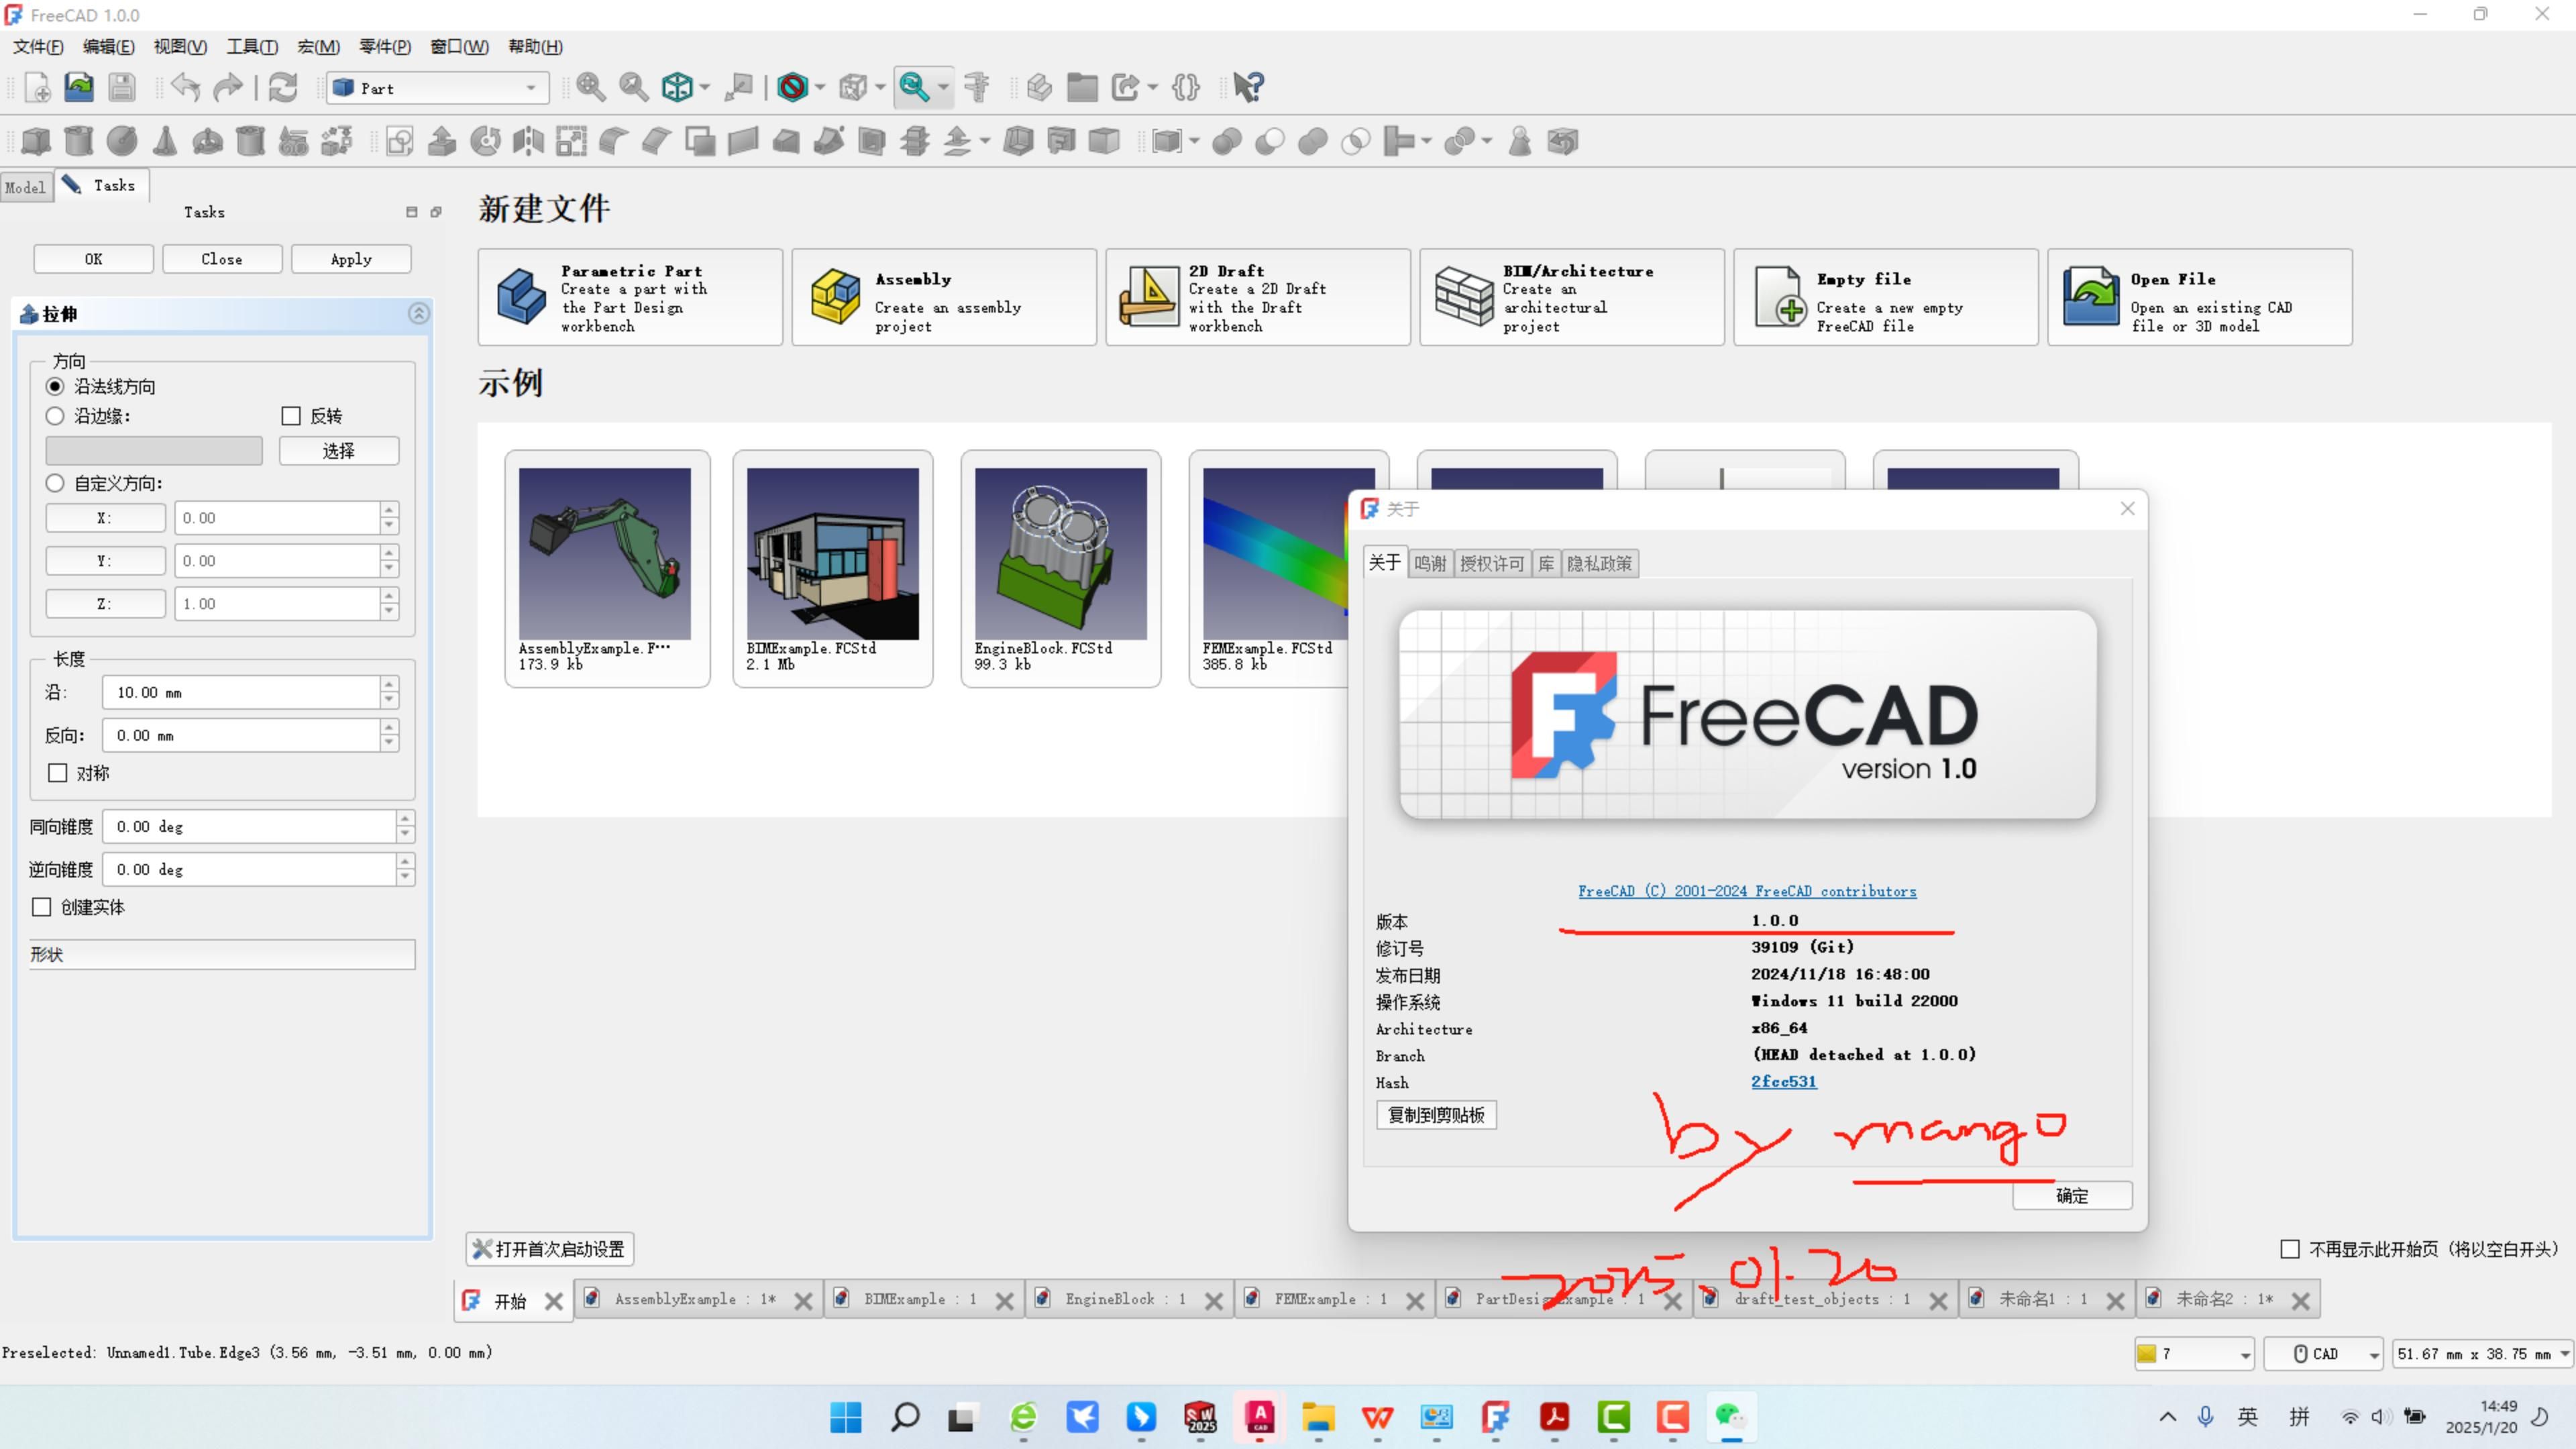Viewport: 2576px width, 1449px height.
Task: Select the Fillet tool in the toolbar
Action: 613,141
